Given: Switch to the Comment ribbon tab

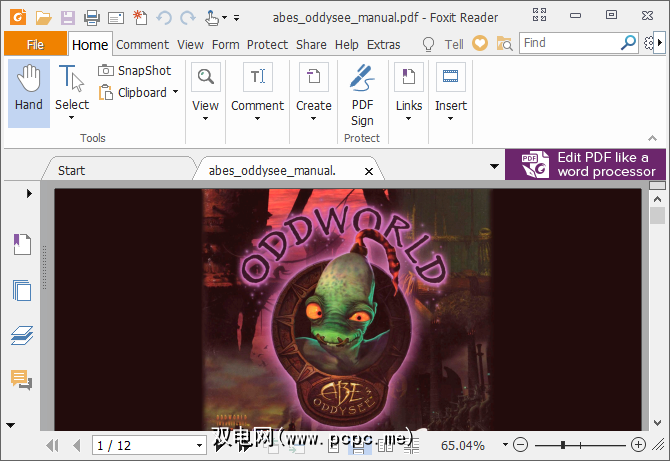Looking at the screenshot, I should [x=142, y=44].
